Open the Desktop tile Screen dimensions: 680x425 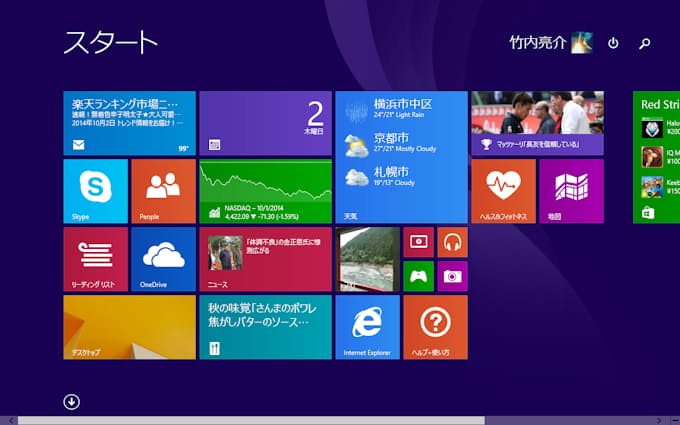tap(129, 327)
